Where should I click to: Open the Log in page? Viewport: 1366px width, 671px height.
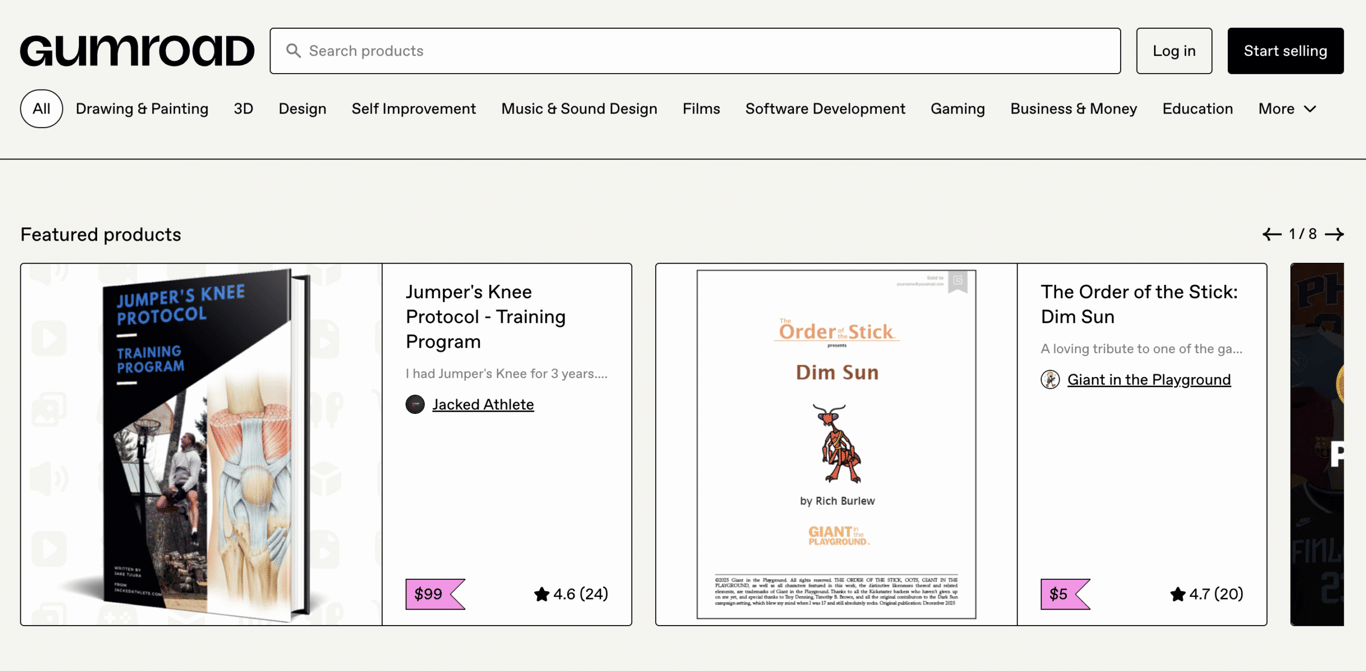click(x=1174, y=50)
